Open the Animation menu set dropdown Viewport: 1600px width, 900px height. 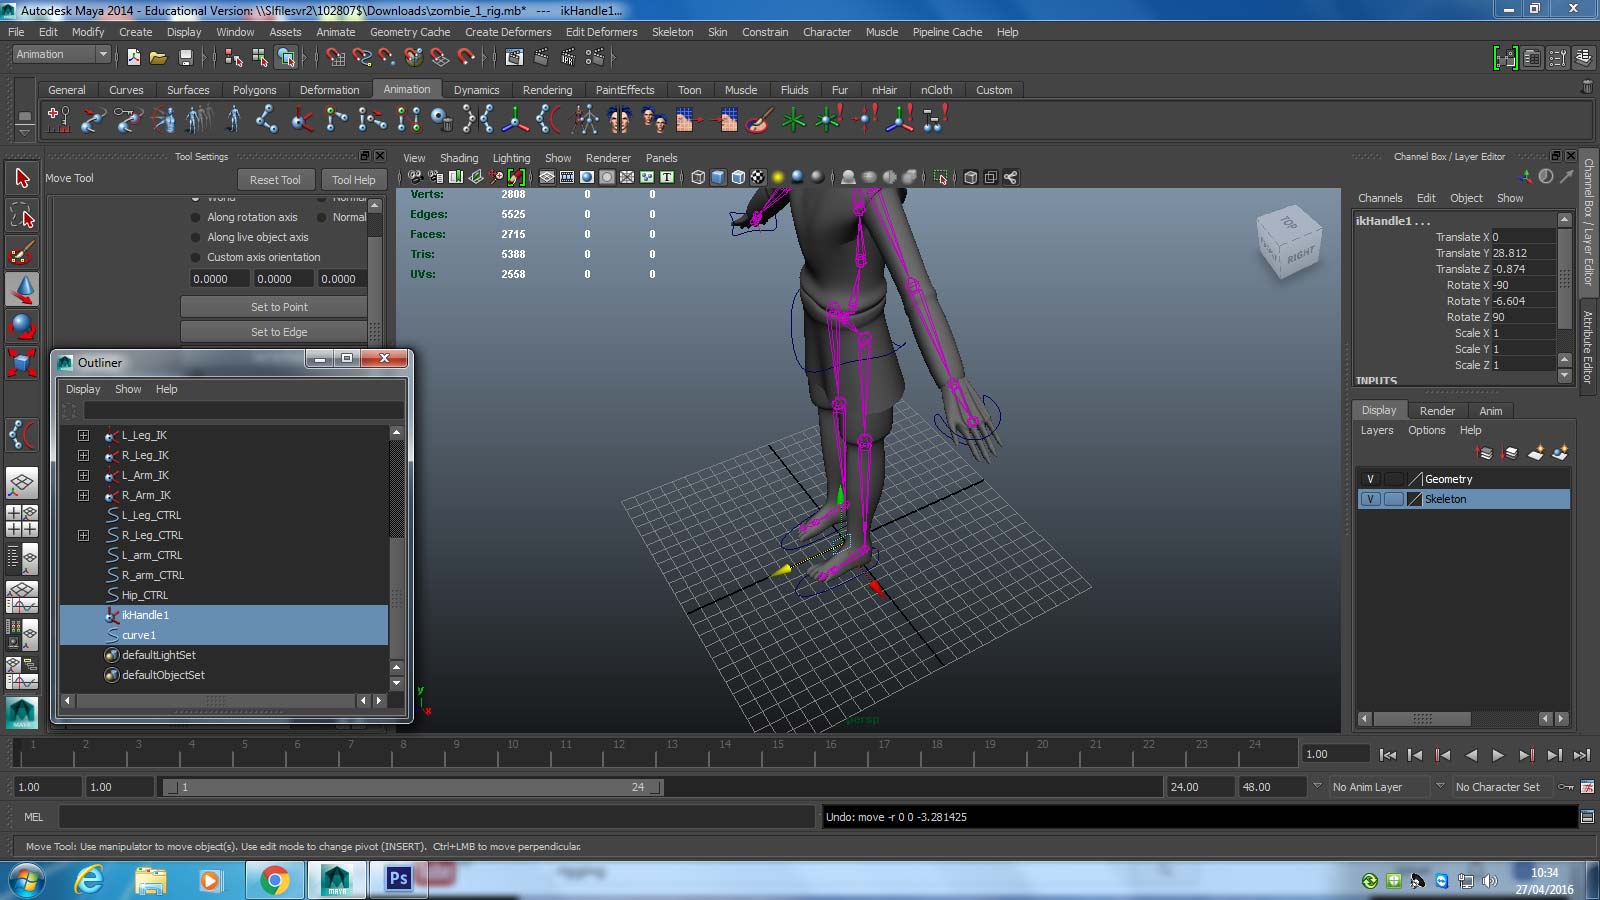pos(61,55)
